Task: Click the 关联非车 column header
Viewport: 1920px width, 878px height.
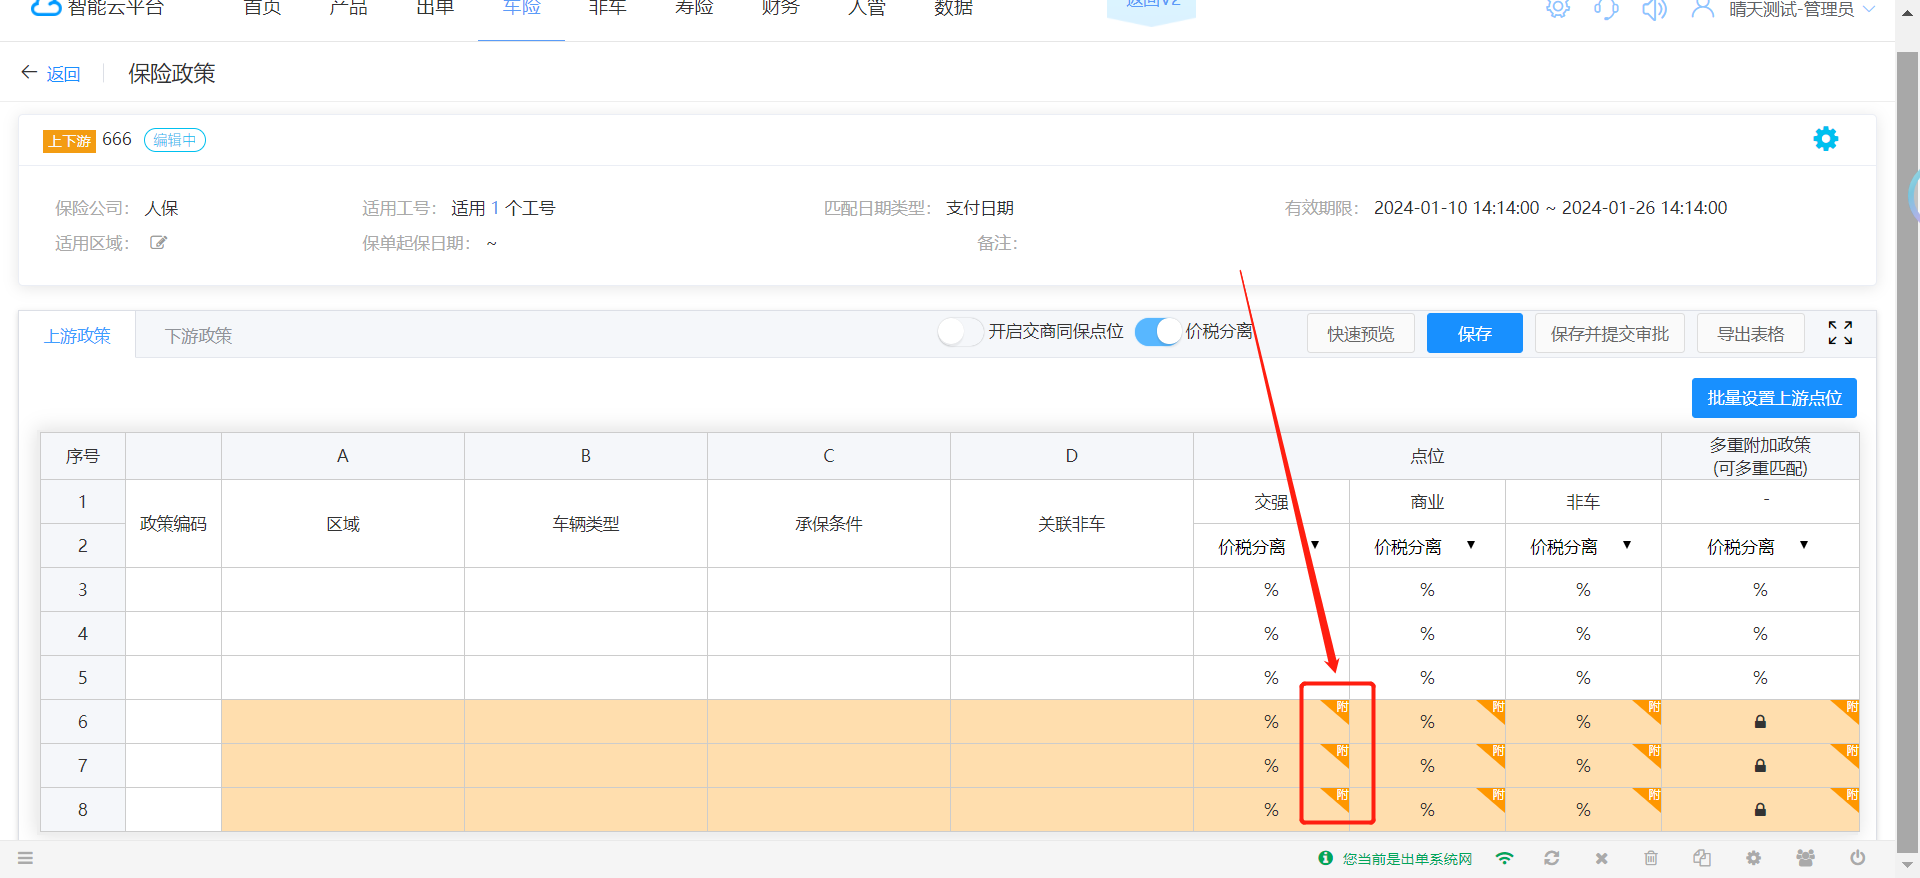Action: click(1071, 524)
